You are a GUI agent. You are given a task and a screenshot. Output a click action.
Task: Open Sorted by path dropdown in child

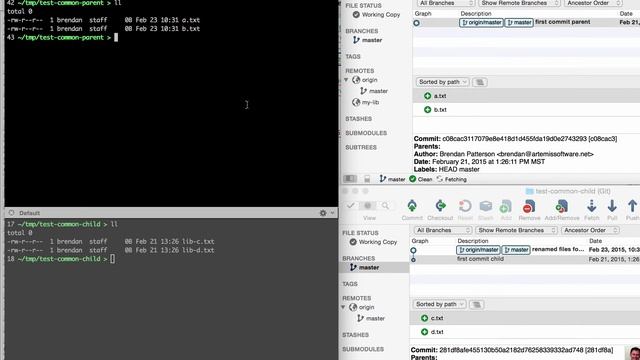pos(439,304)
